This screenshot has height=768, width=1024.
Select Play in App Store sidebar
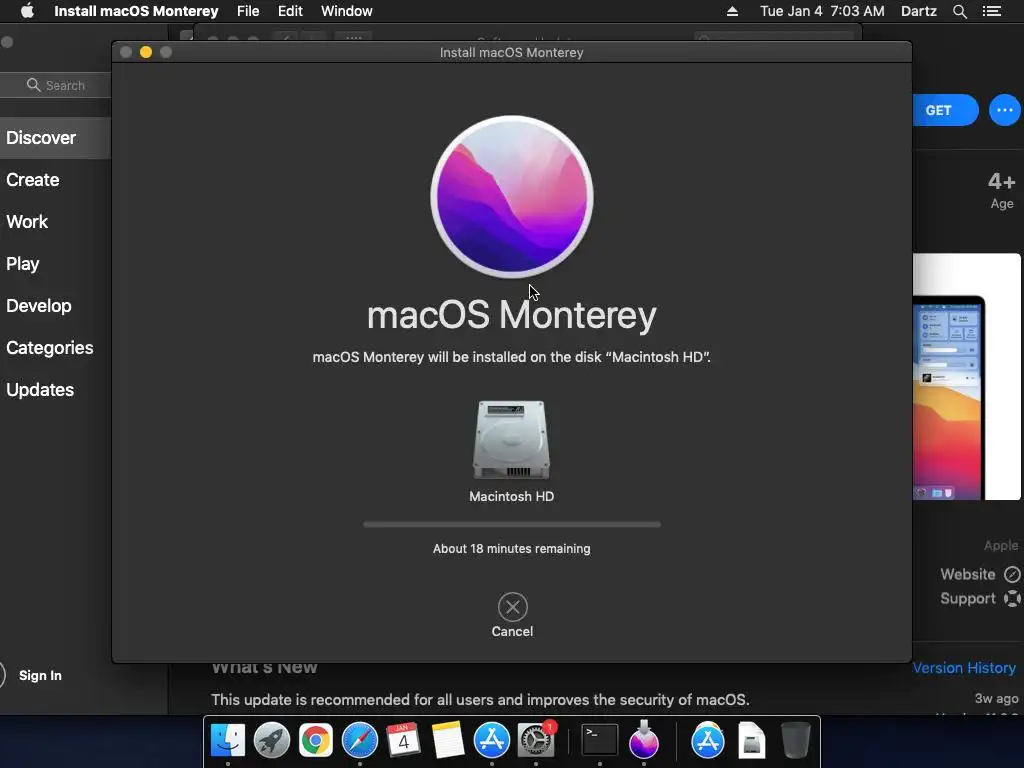[x=23, y=264]
